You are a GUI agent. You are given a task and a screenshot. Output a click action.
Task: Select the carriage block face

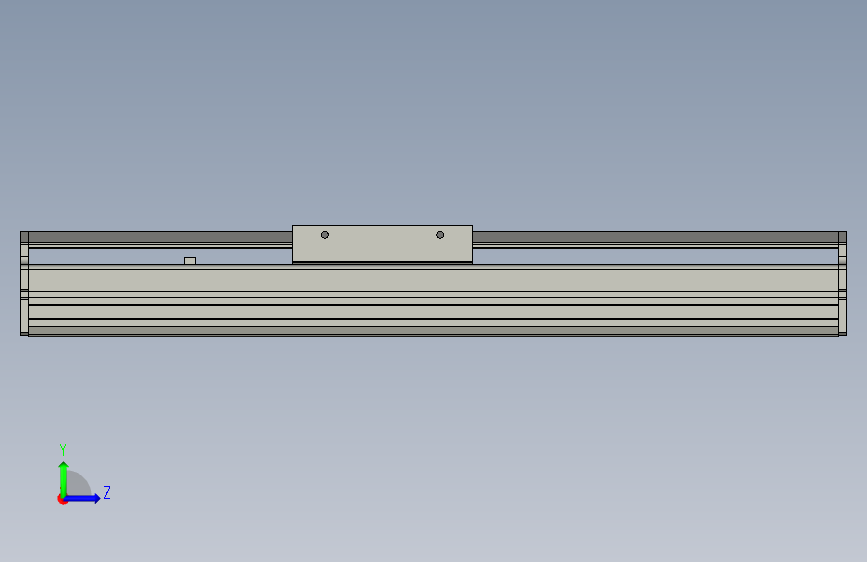(382, 243)
